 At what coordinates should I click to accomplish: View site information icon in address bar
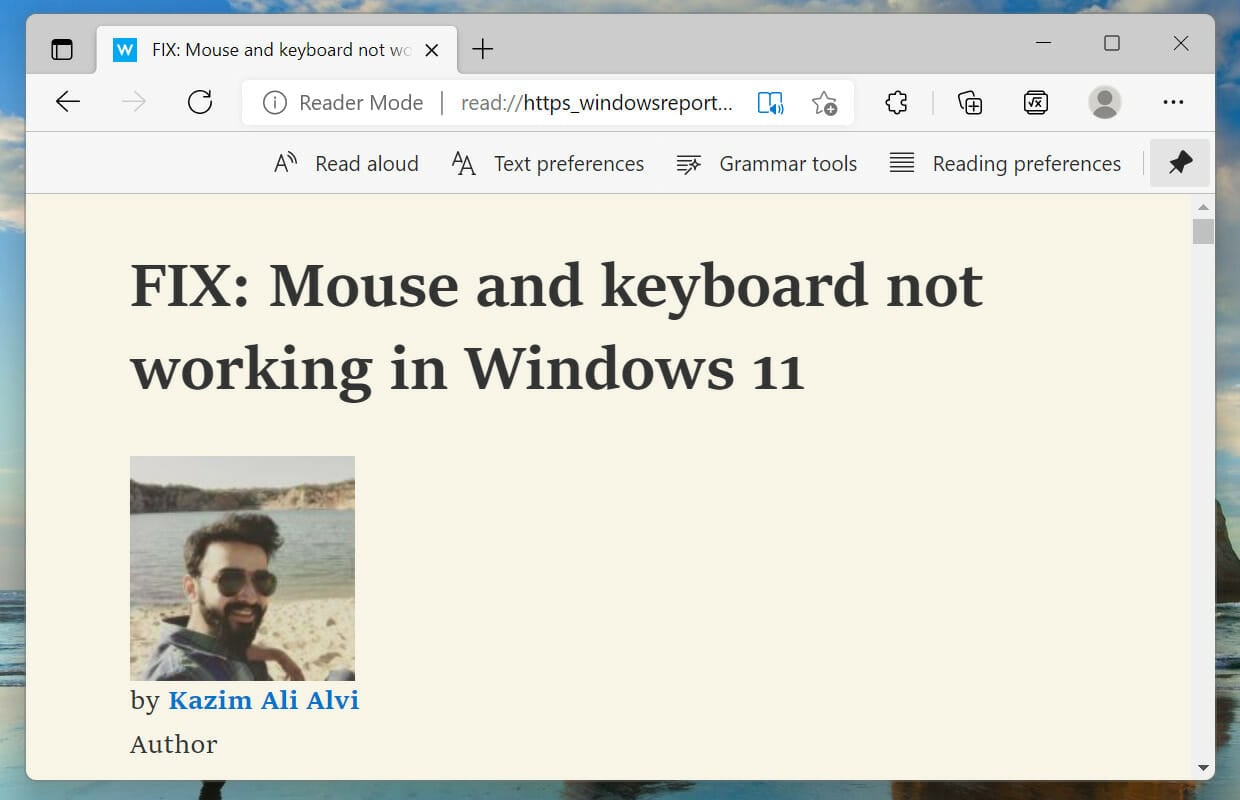click(x=274, y=102)
